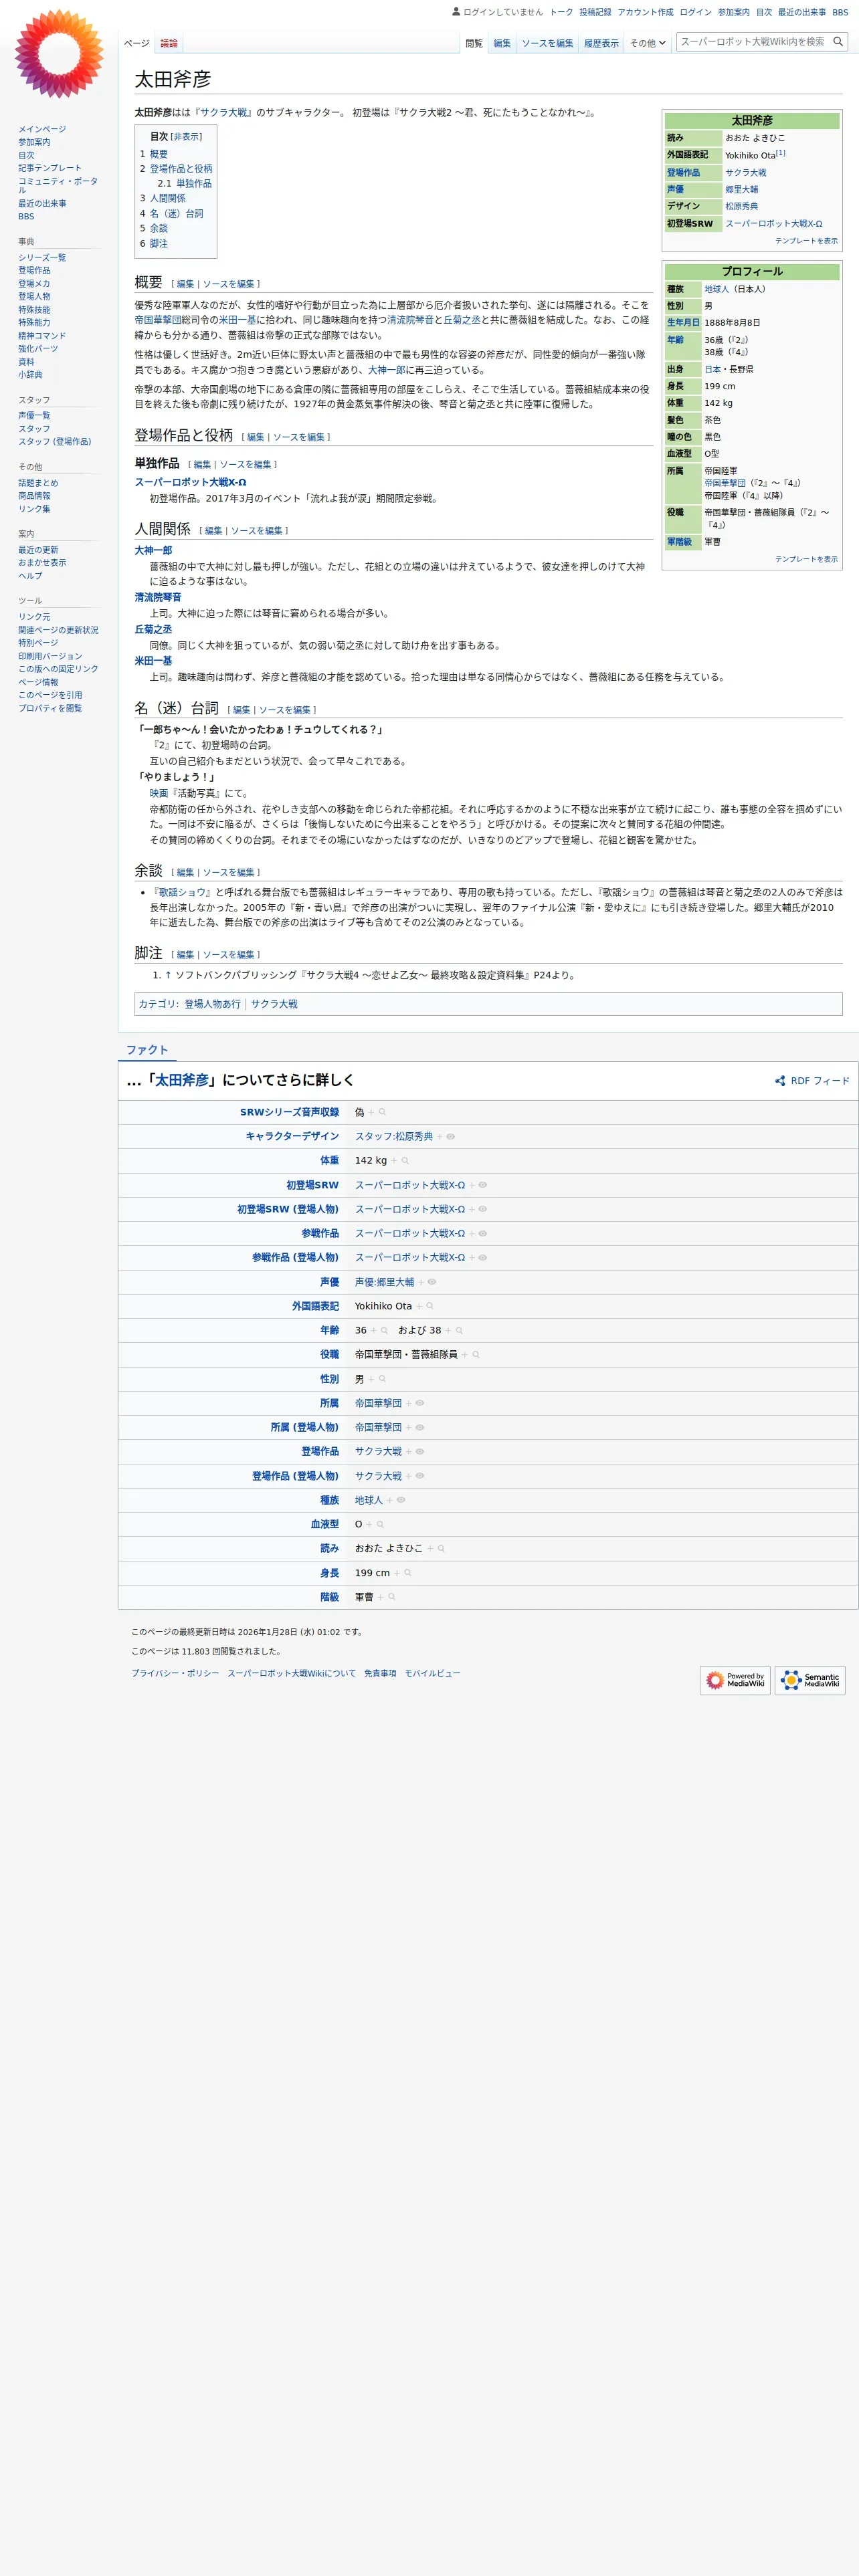The width and height of the screenshot is (859, 2576).
Task: Edit the 概要 section via 編集
Action: pyautogui.click(x=185, y=284)
